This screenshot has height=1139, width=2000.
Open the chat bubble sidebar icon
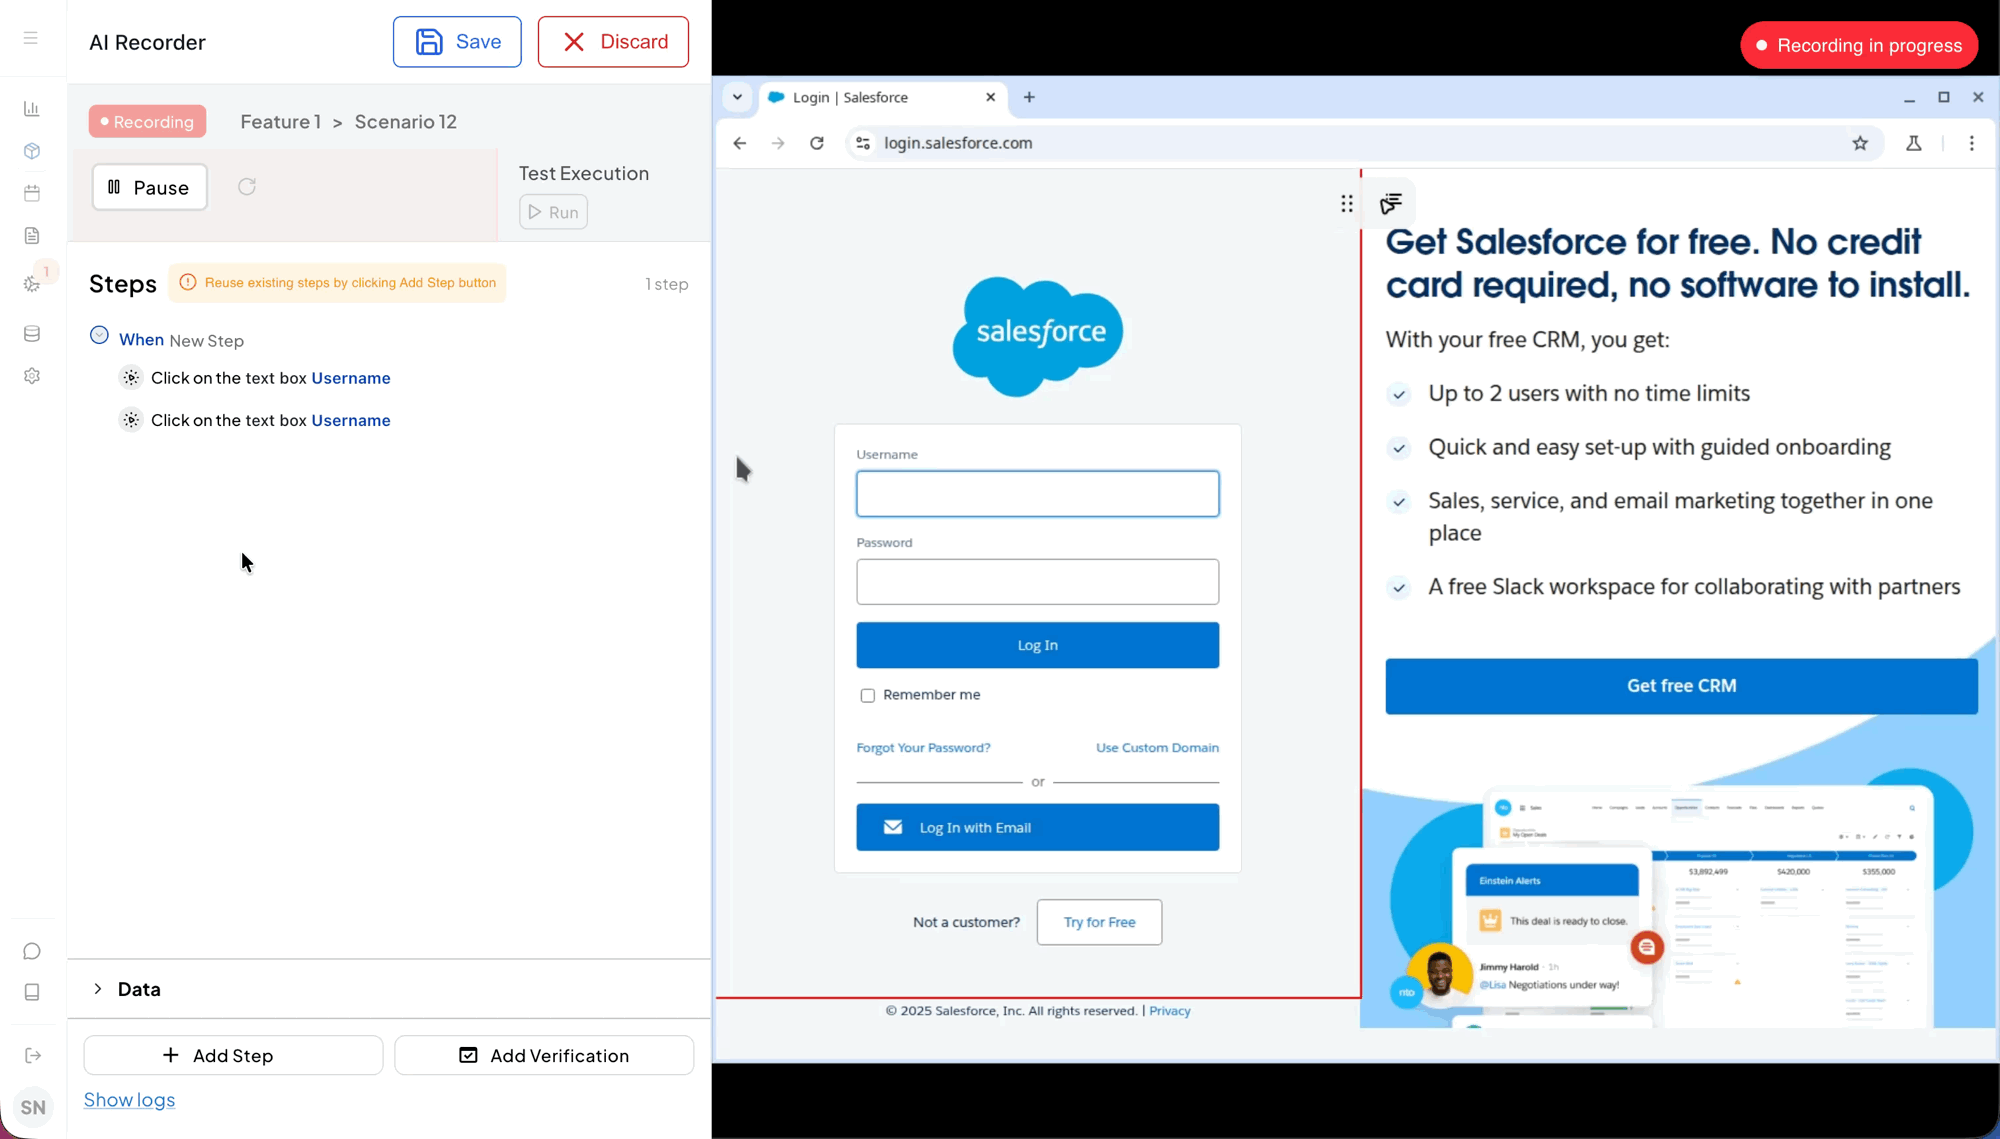click(32, 951)
